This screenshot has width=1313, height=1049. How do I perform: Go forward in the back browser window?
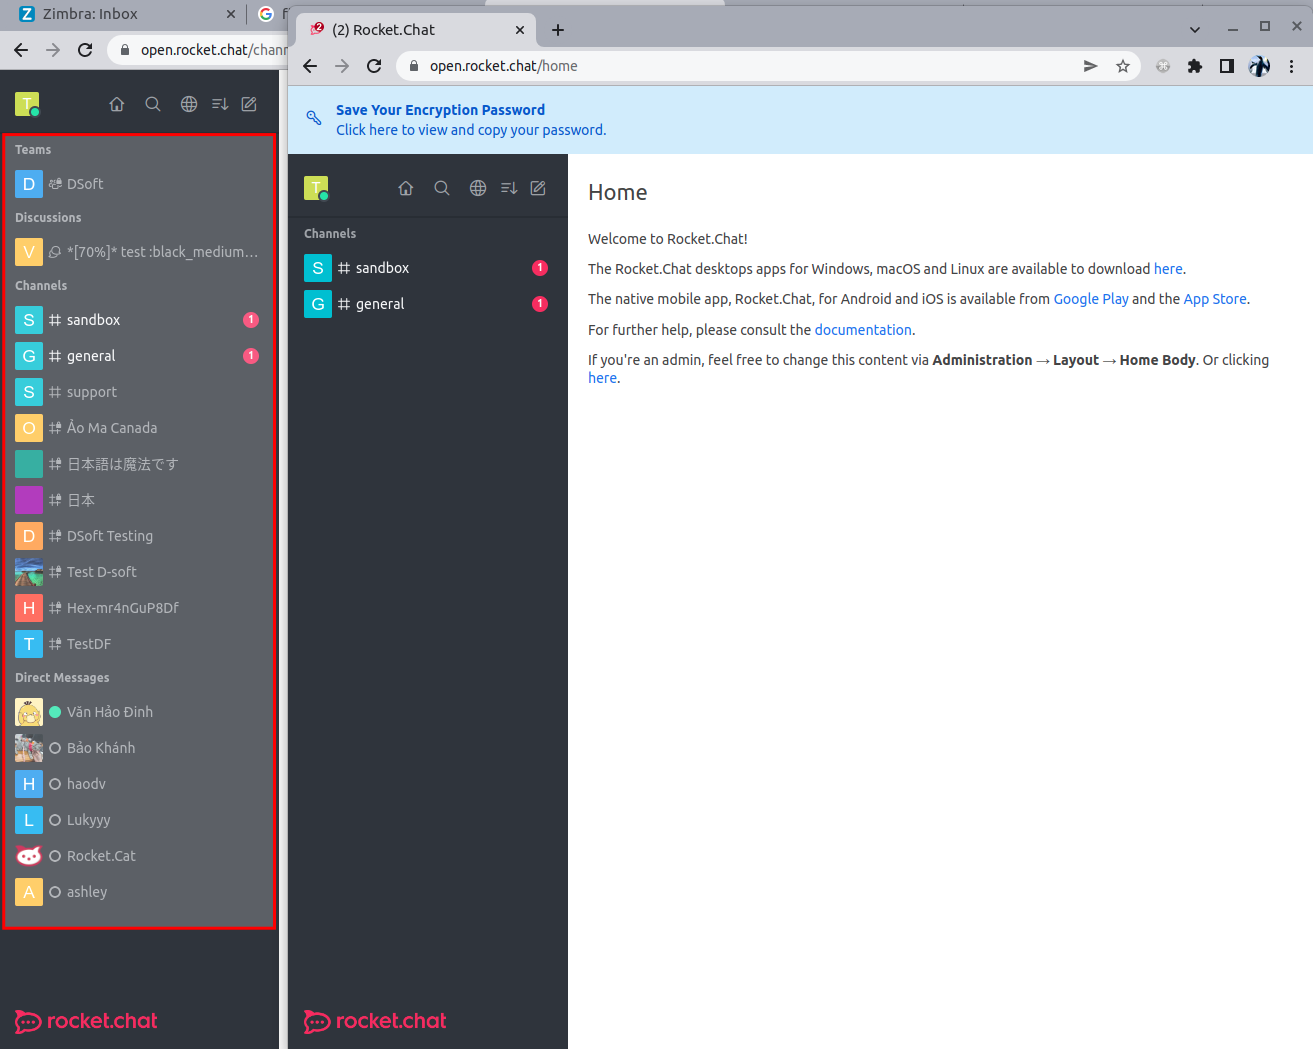(53, 50)
